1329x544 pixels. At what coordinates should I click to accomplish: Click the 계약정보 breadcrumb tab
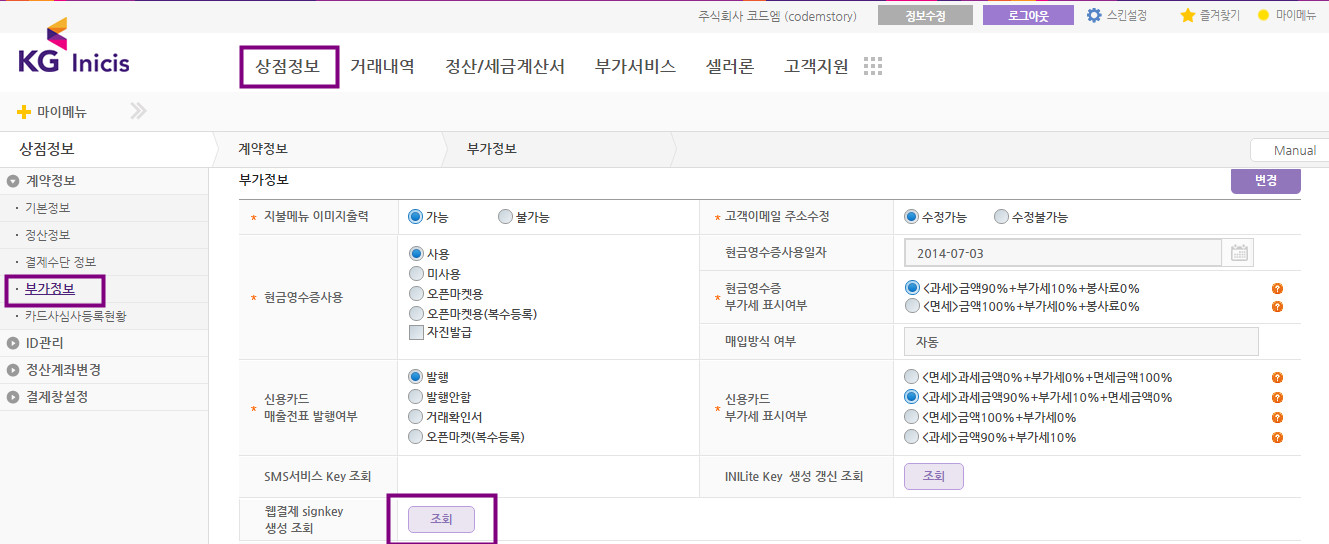263,149
